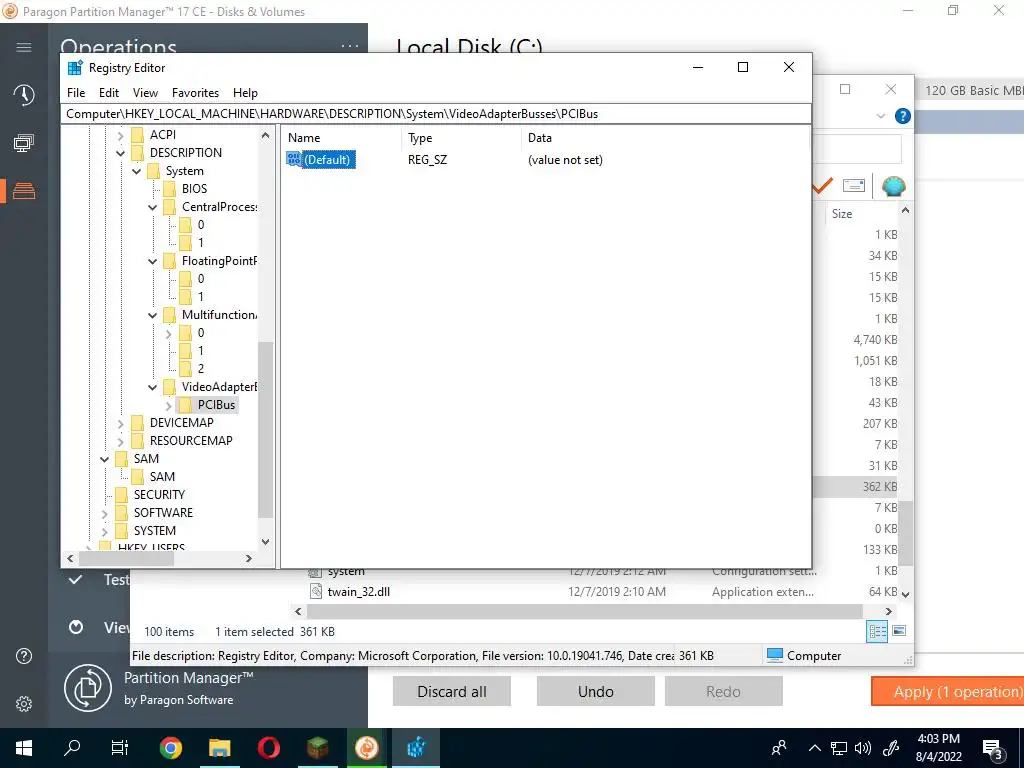Open Task View from taskbar

click(x=120, y=748)
